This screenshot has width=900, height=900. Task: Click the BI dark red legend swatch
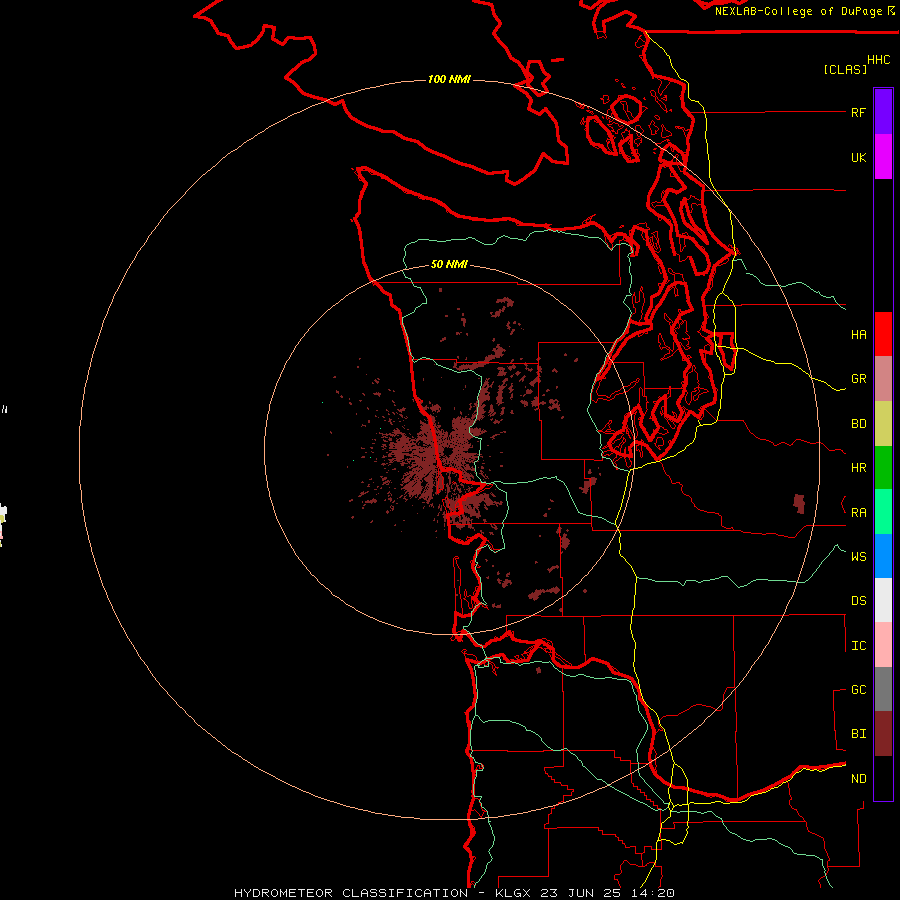tap(883, 734)
